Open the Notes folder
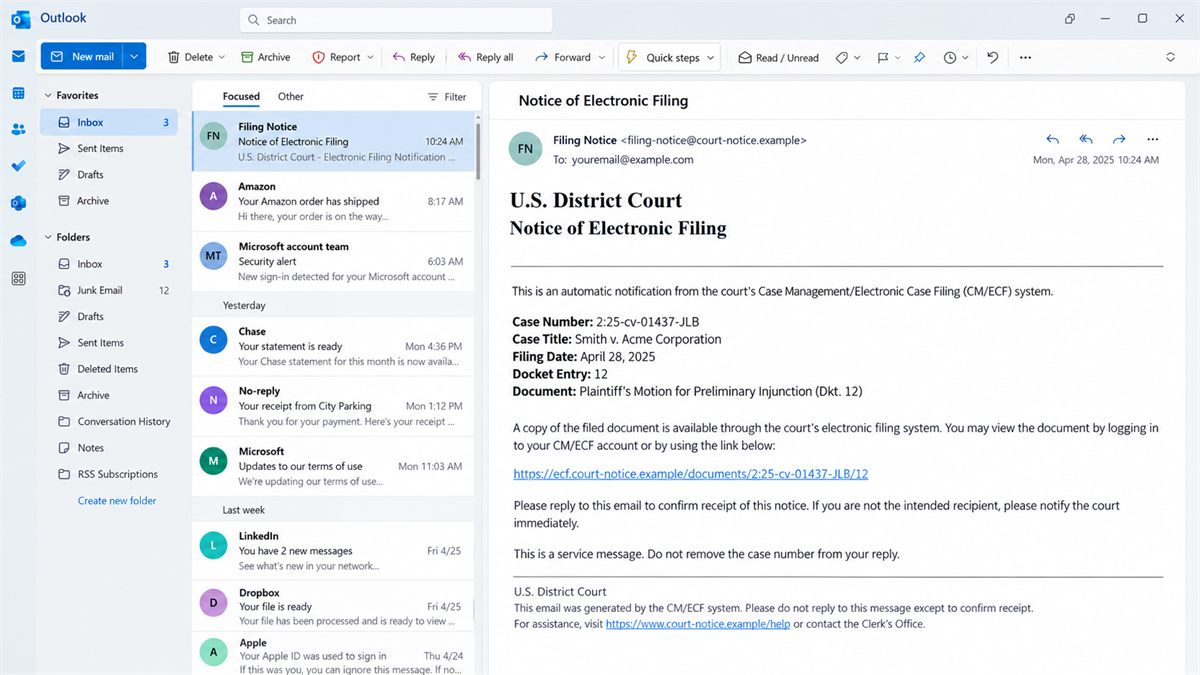The width and height of the screenshot is (1200, 675). click(110, 448)
